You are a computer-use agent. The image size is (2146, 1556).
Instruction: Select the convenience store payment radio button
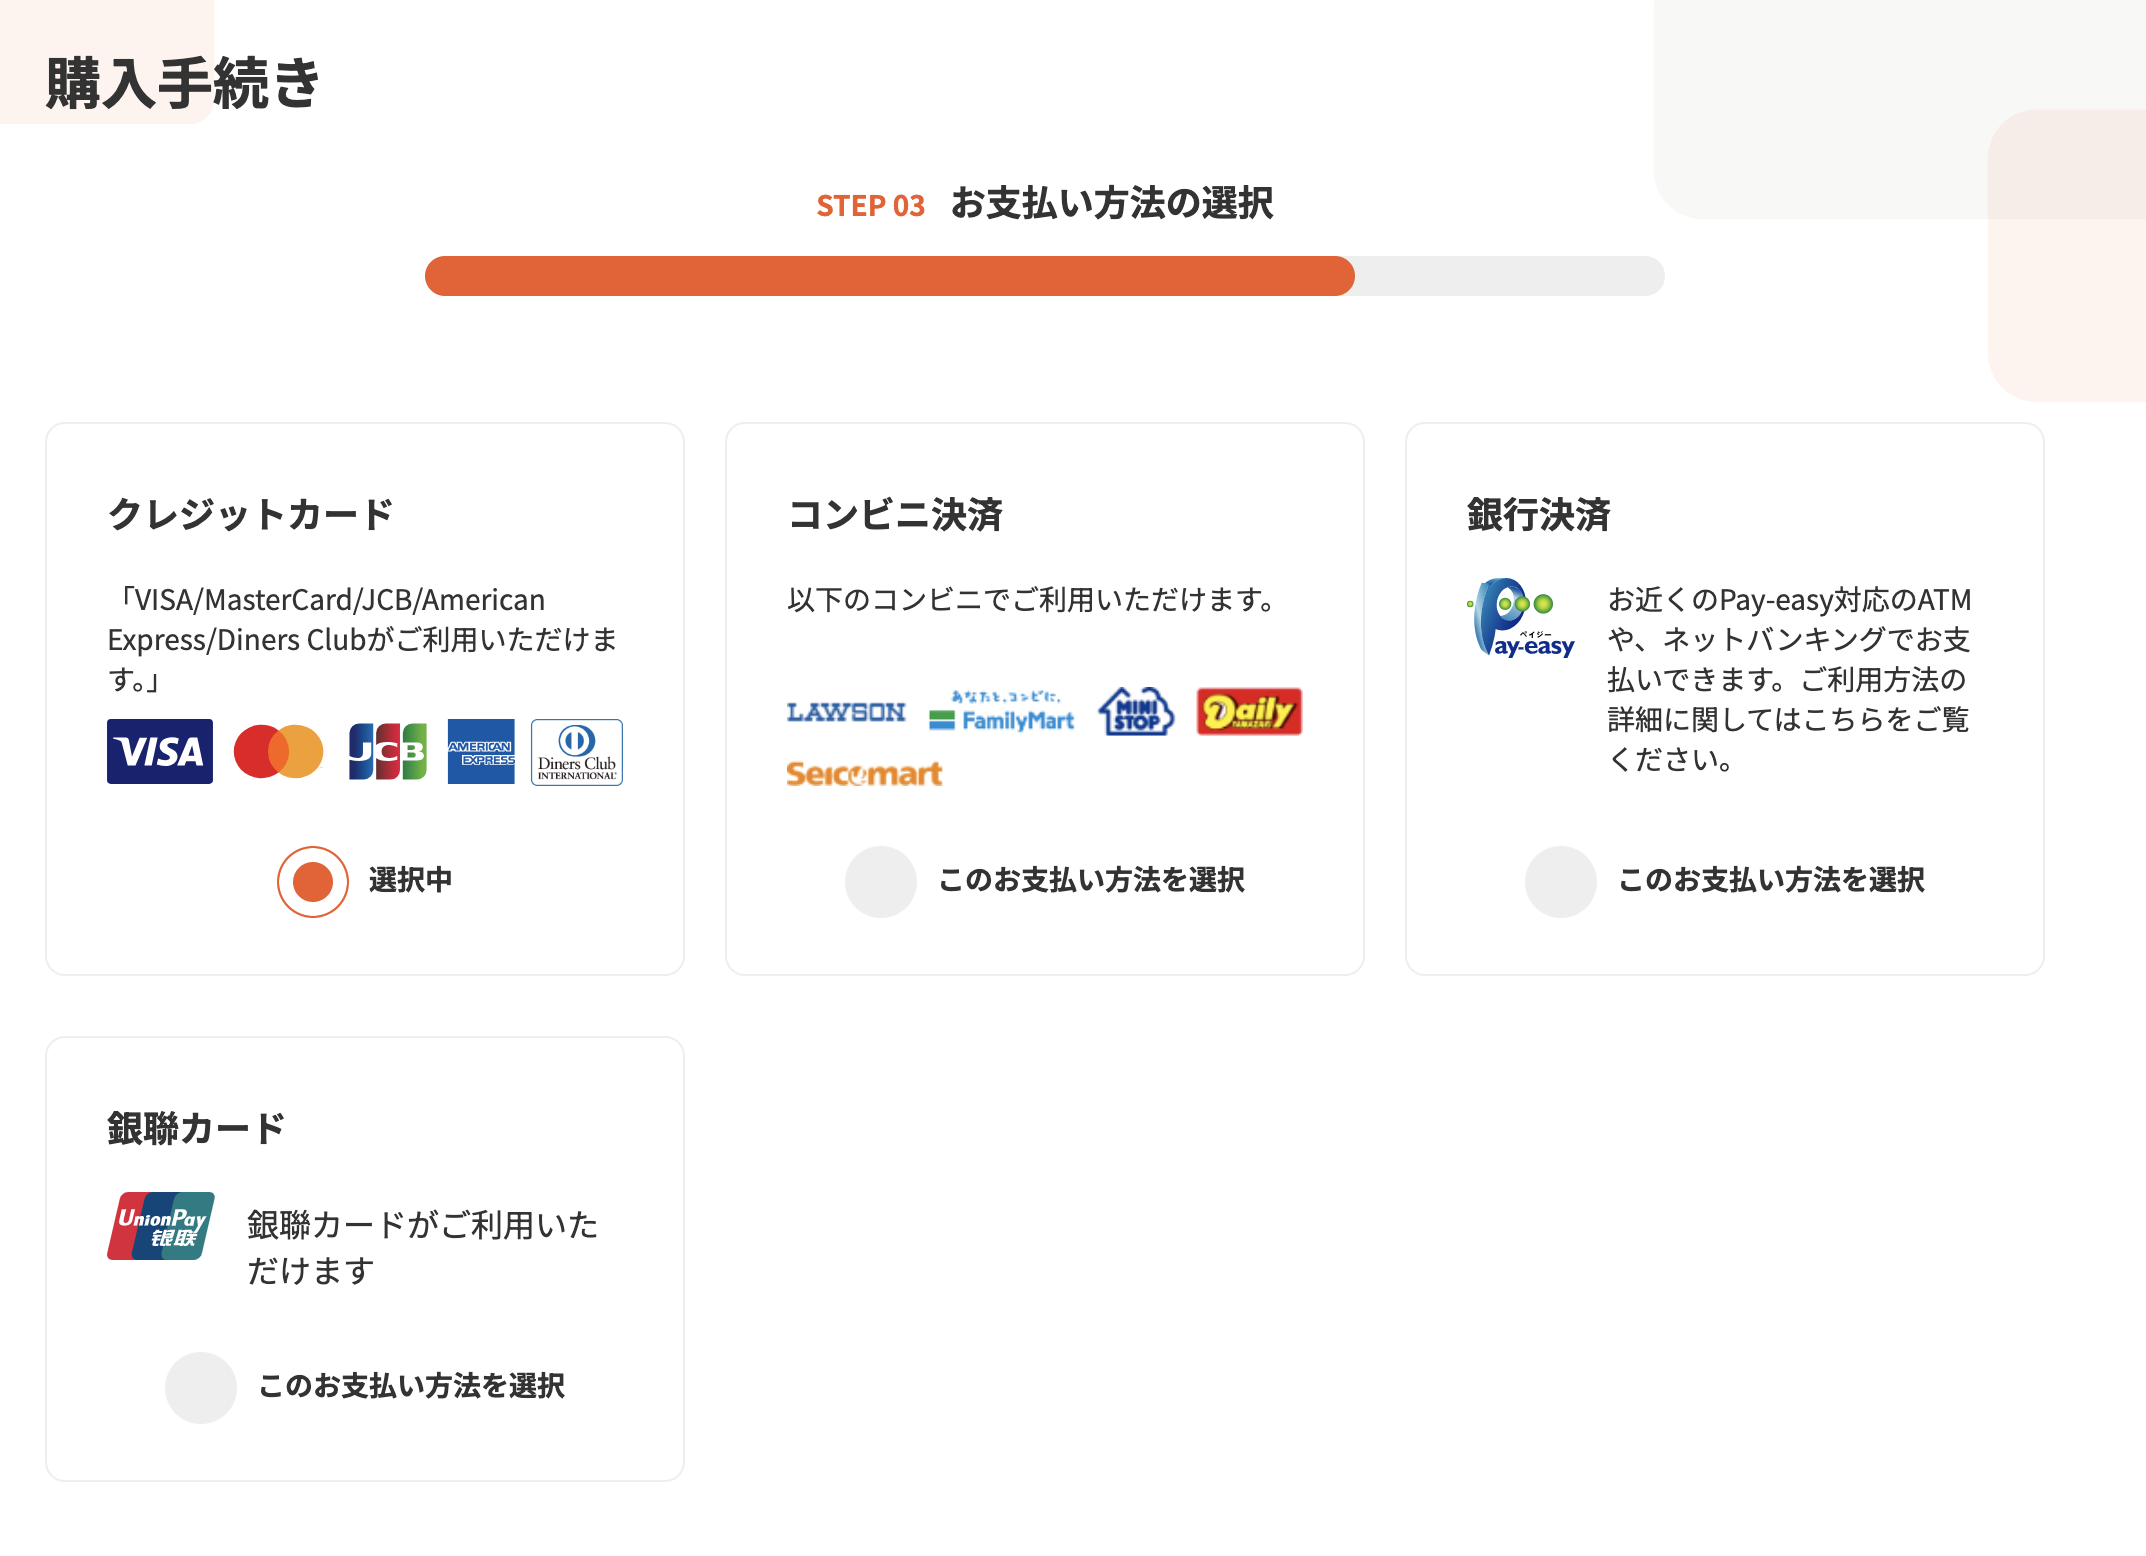point(881,882)
